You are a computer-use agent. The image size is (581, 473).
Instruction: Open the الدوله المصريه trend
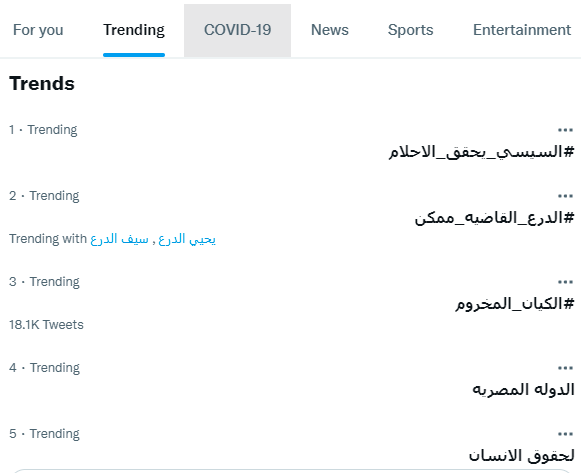[x=523, y=390]
